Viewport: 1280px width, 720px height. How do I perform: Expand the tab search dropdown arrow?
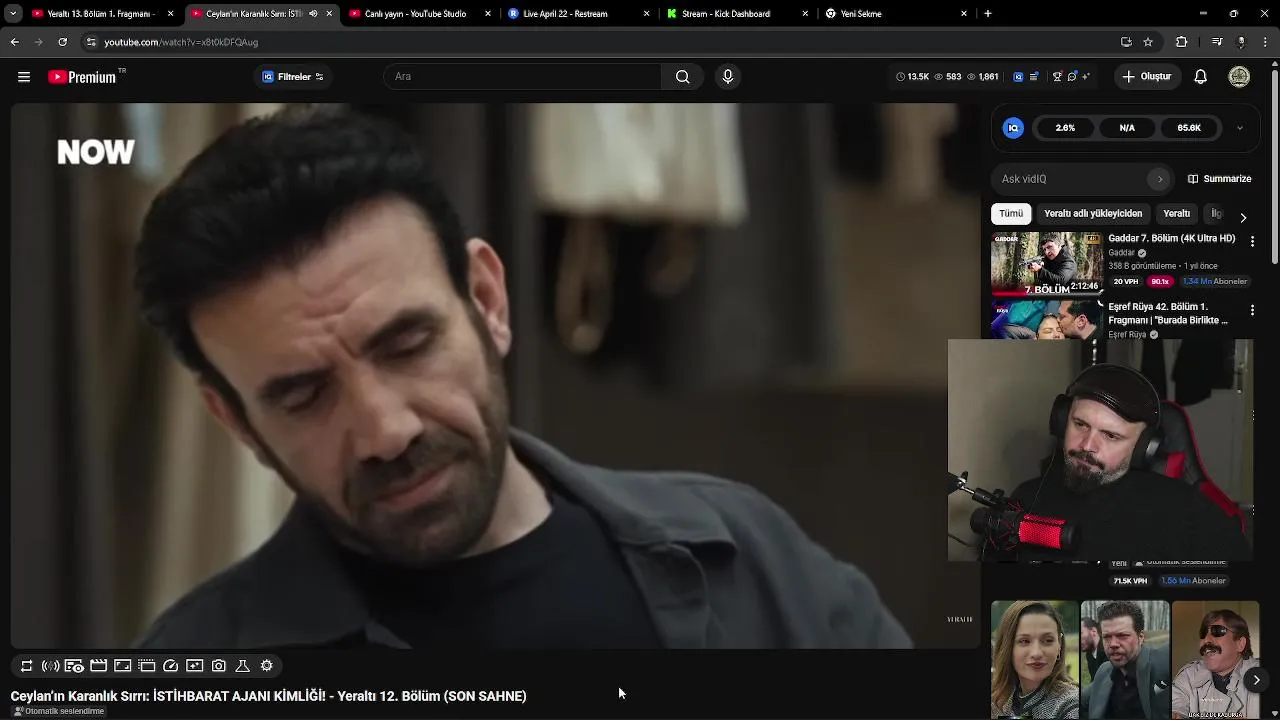click(x=13, y=14)
